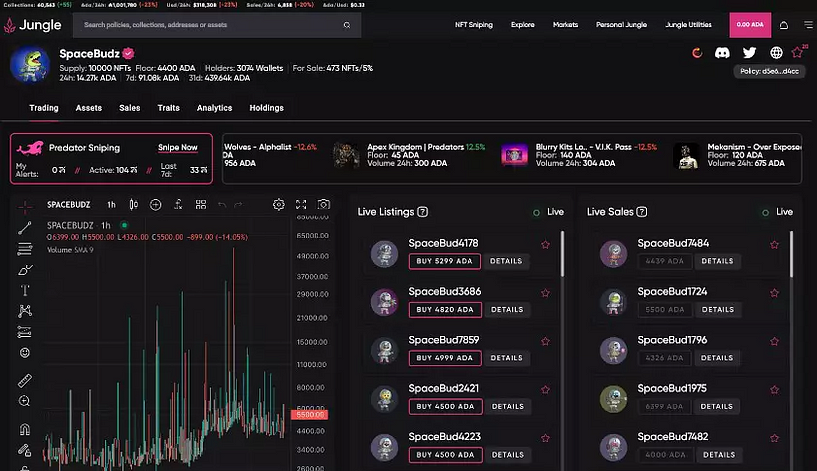Toggle chart fullscreen mode

coord(301,204)
